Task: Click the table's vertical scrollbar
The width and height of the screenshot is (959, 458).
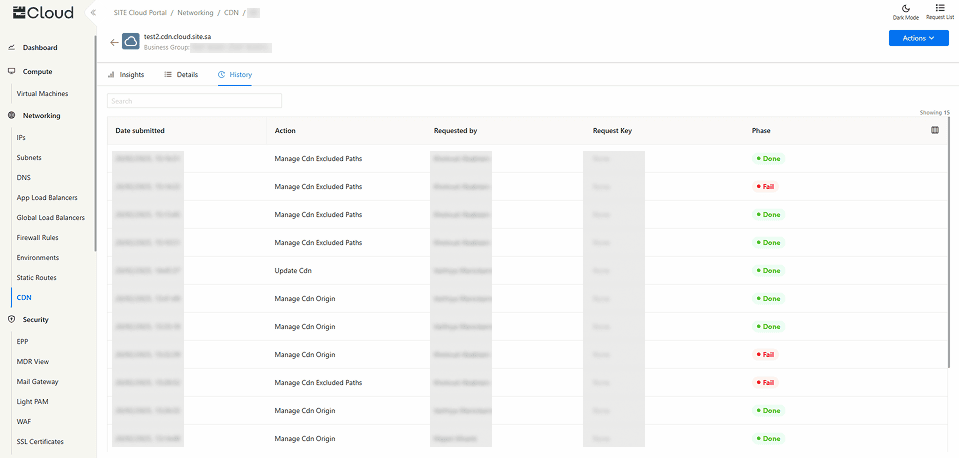Action: coord(949,250)
